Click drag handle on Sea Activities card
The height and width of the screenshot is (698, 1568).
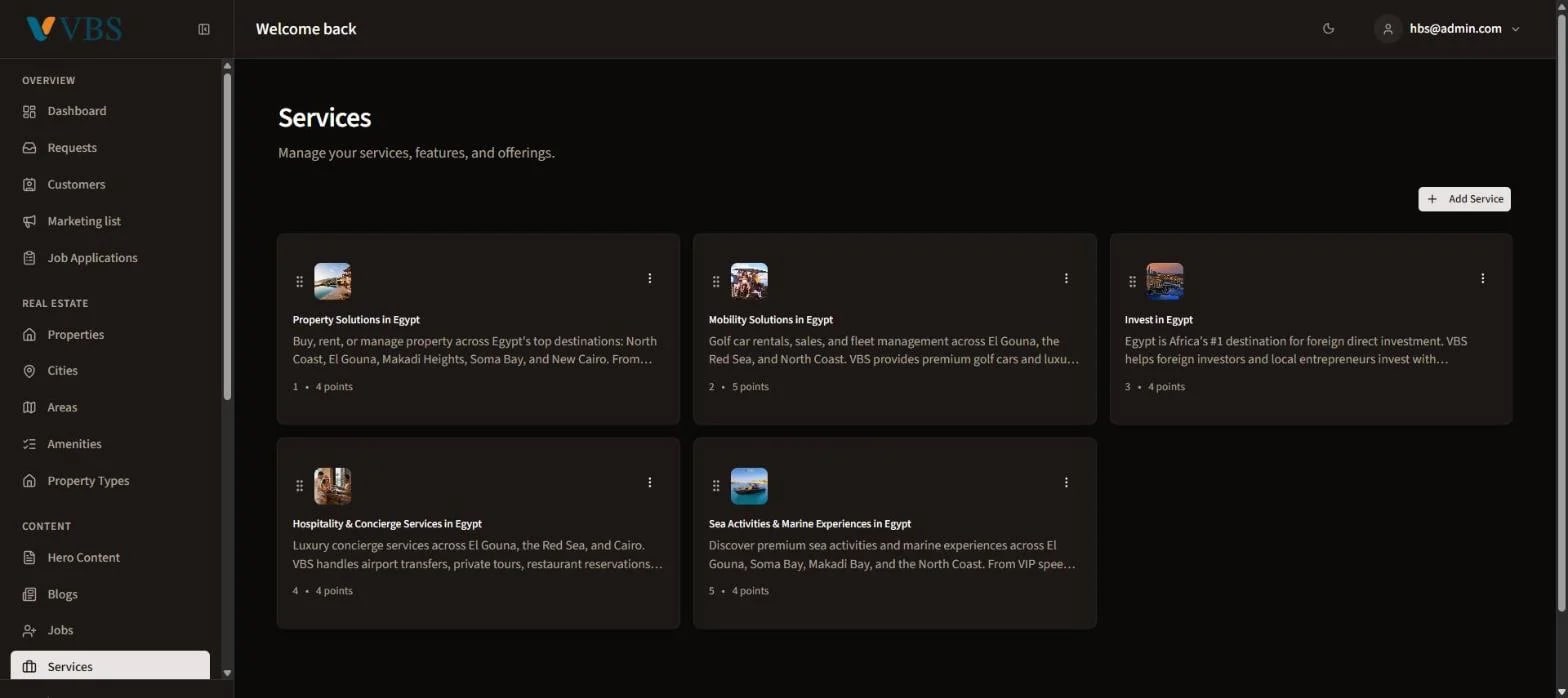pyautogui.click(x=716, y=486)
